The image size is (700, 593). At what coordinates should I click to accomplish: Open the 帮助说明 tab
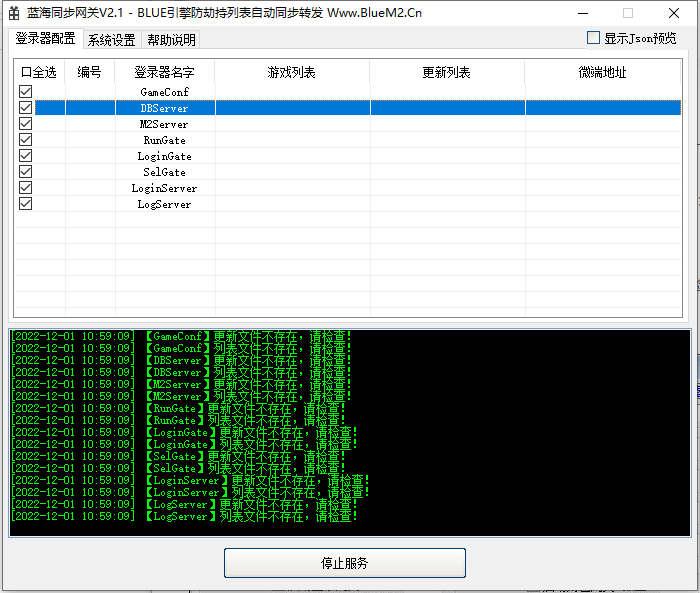(171, 40)
